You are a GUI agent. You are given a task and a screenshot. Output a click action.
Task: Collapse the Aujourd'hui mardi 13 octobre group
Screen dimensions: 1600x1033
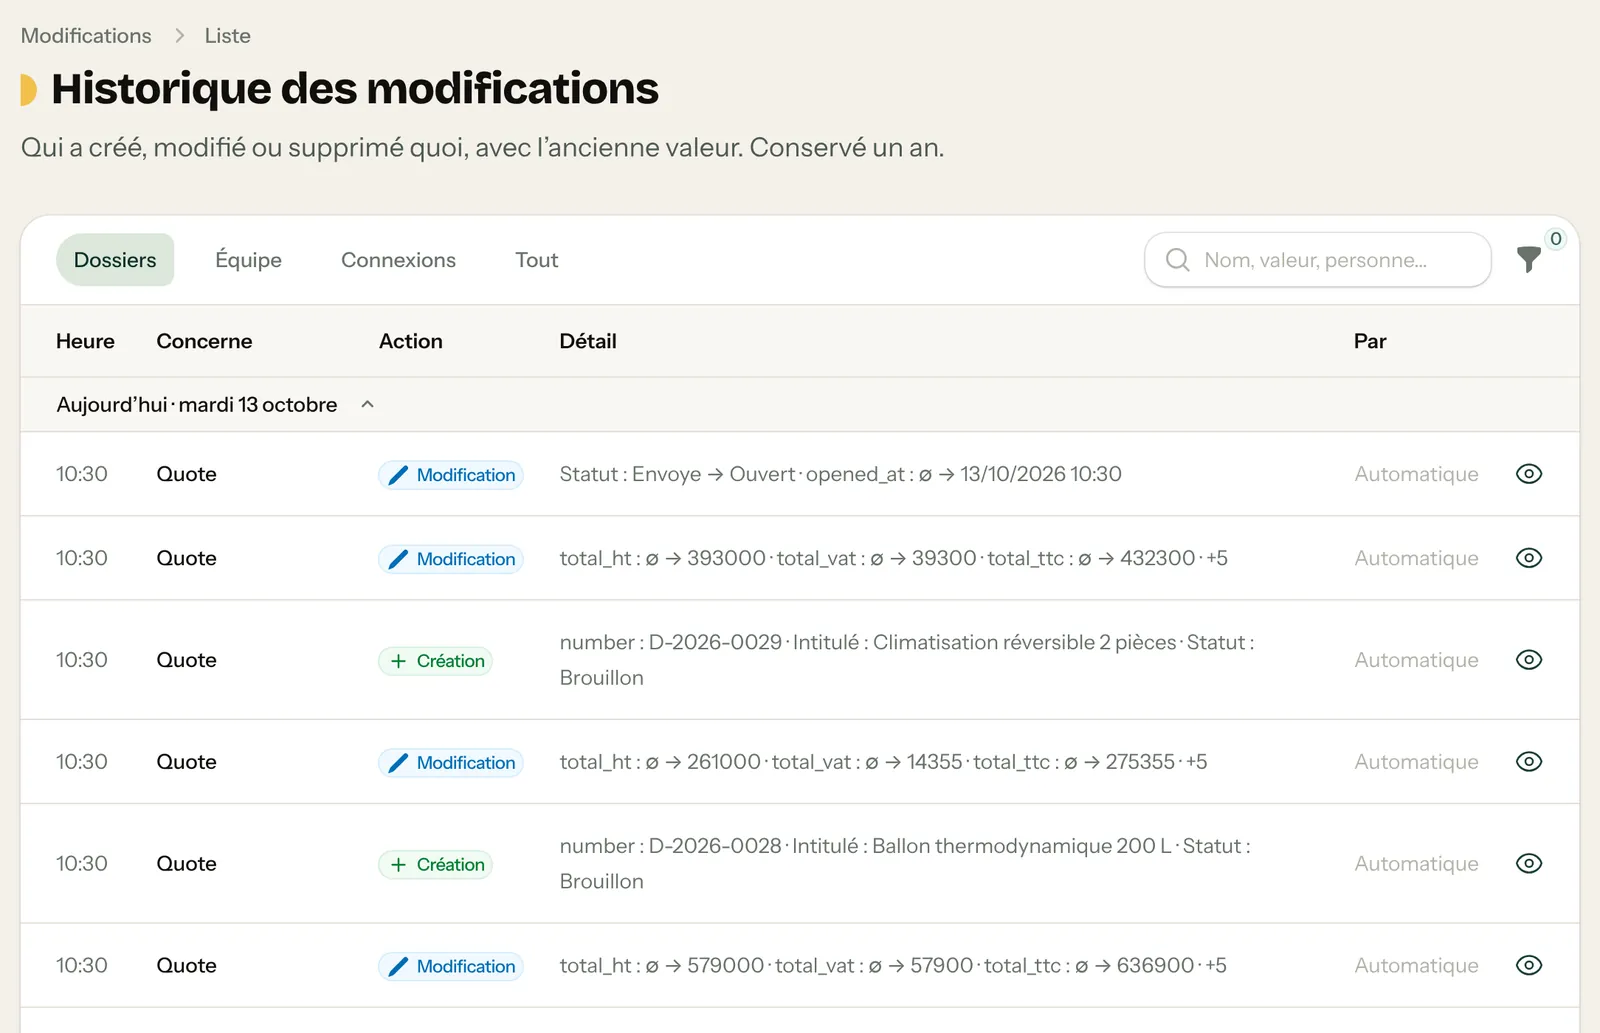click(x=367, y=405)
